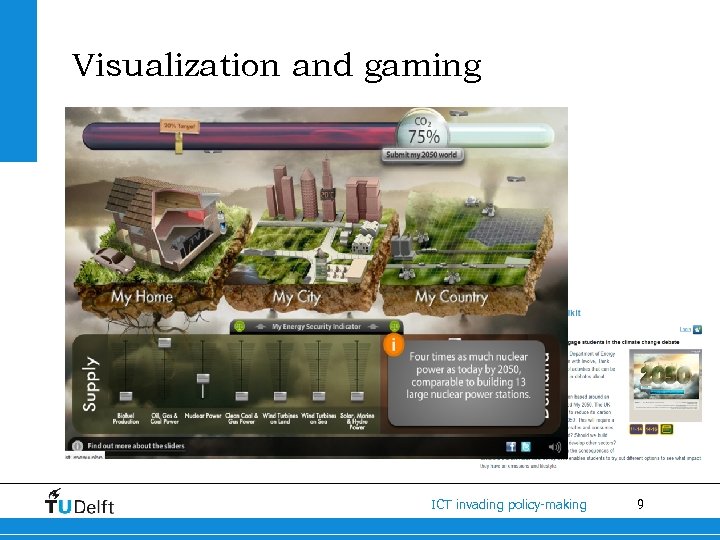The image size is (720, 540).
Task: Click the 'Visualization and gaming' slide title
Action: coord(277,65)
